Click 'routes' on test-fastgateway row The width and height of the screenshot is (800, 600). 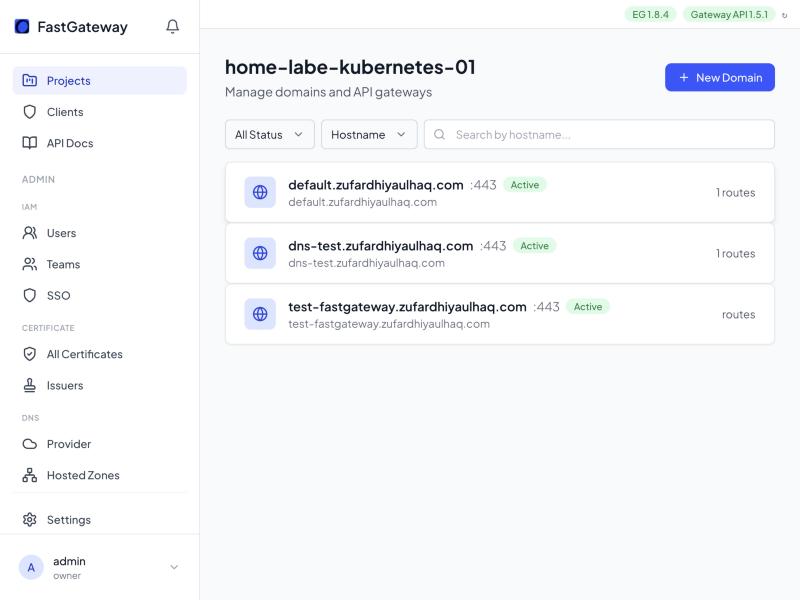(738, 314)
